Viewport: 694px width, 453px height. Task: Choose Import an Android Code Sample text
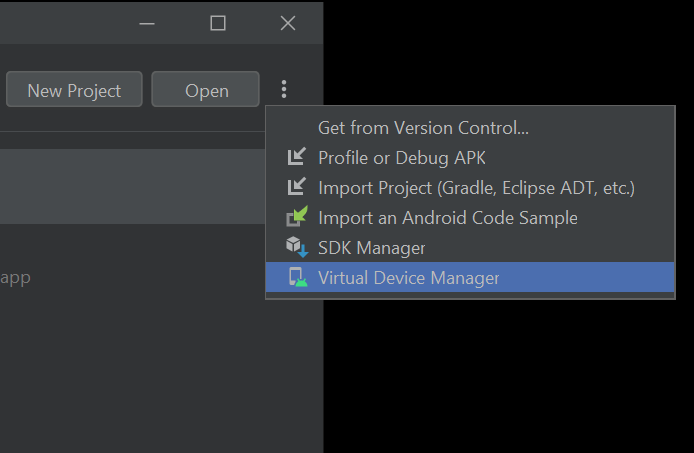tap(447, 218)
